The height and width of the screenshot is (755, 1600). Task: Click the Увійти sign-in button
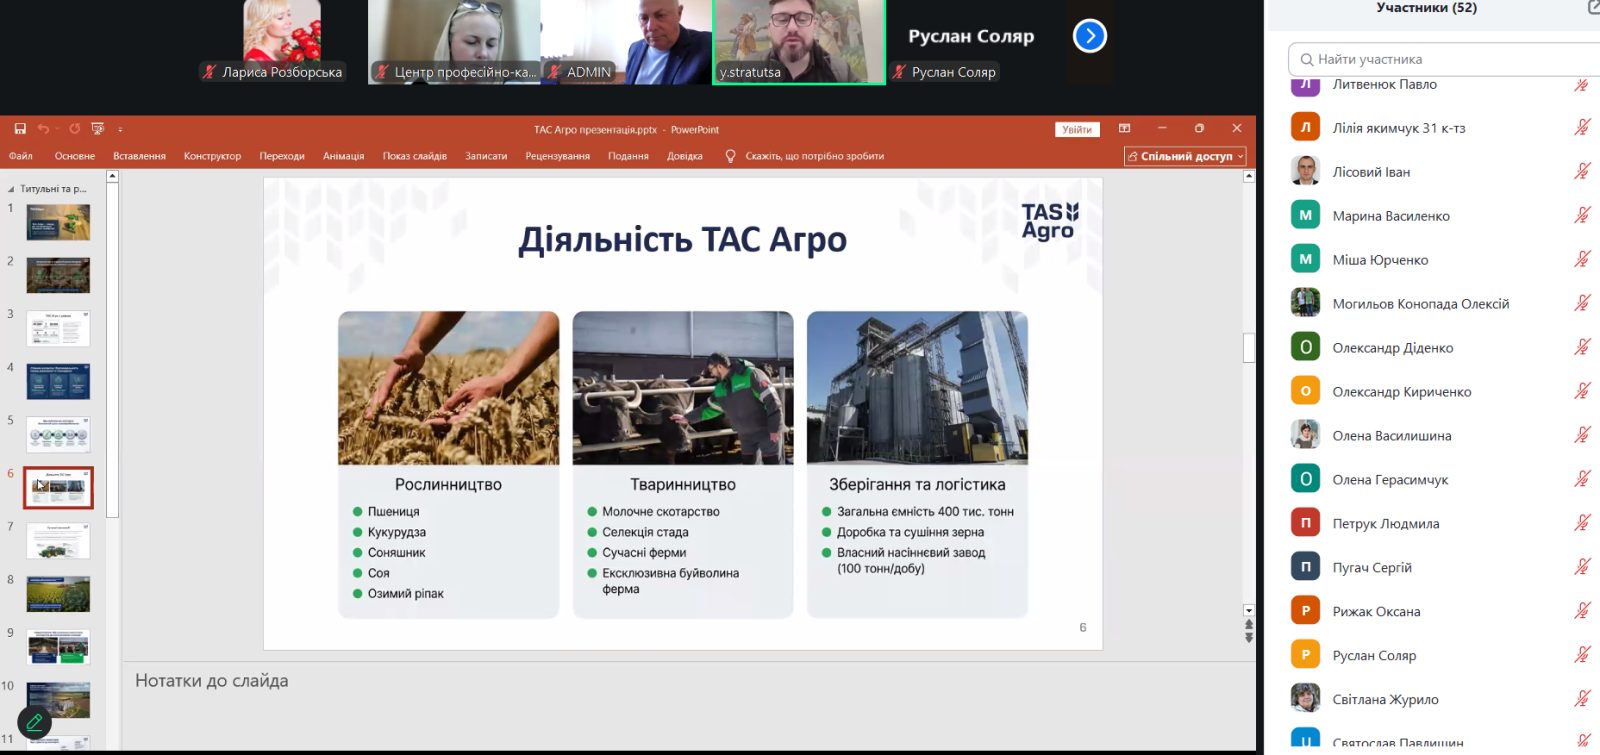1077,129
